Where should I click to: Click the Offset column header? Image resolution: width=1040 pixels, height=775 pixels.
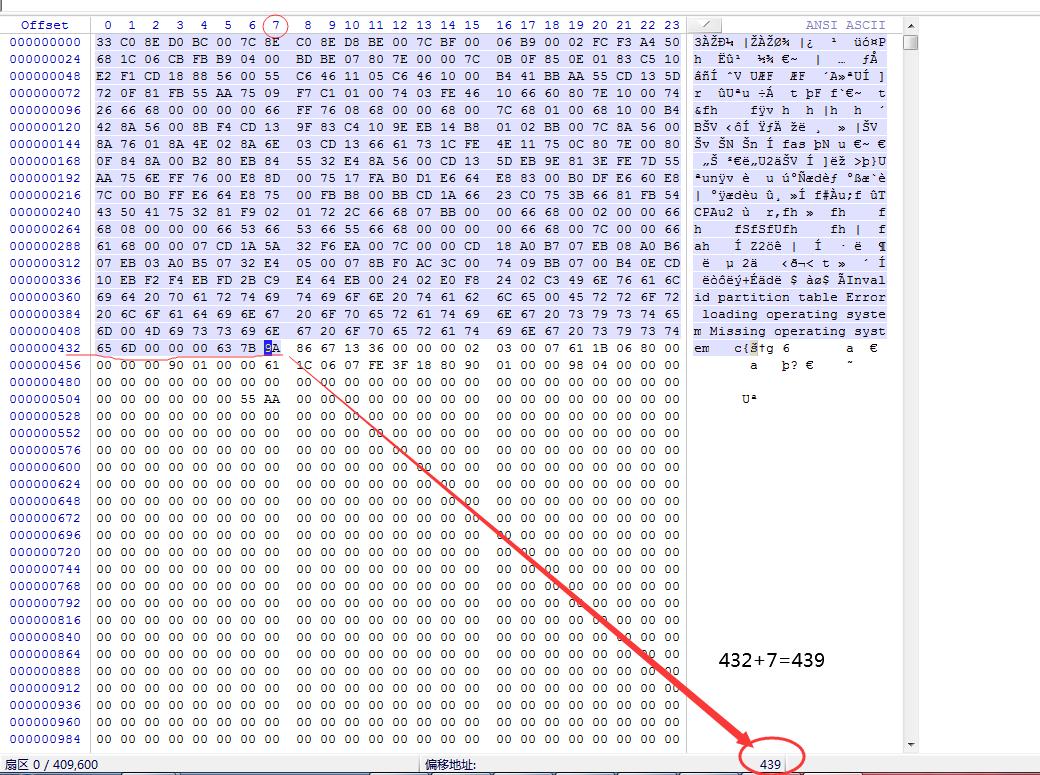point(44,25)
